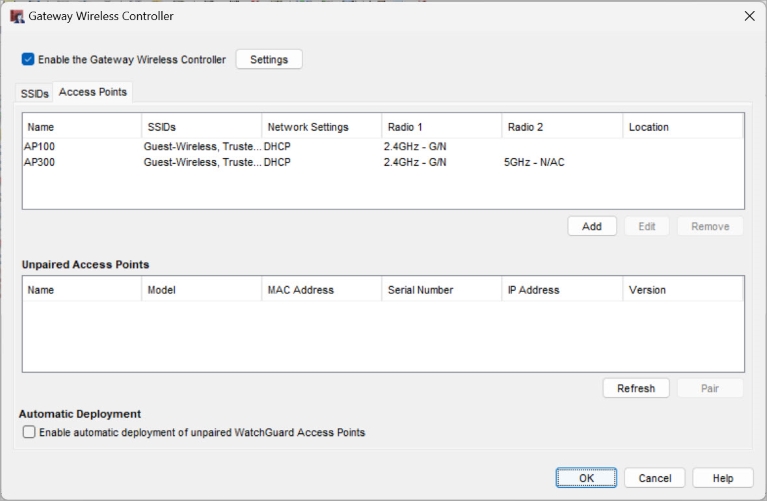Click the SSIDs cell for AP300
Screen dimensions: 767x501
pyautogui.click(x=203, y=162)
